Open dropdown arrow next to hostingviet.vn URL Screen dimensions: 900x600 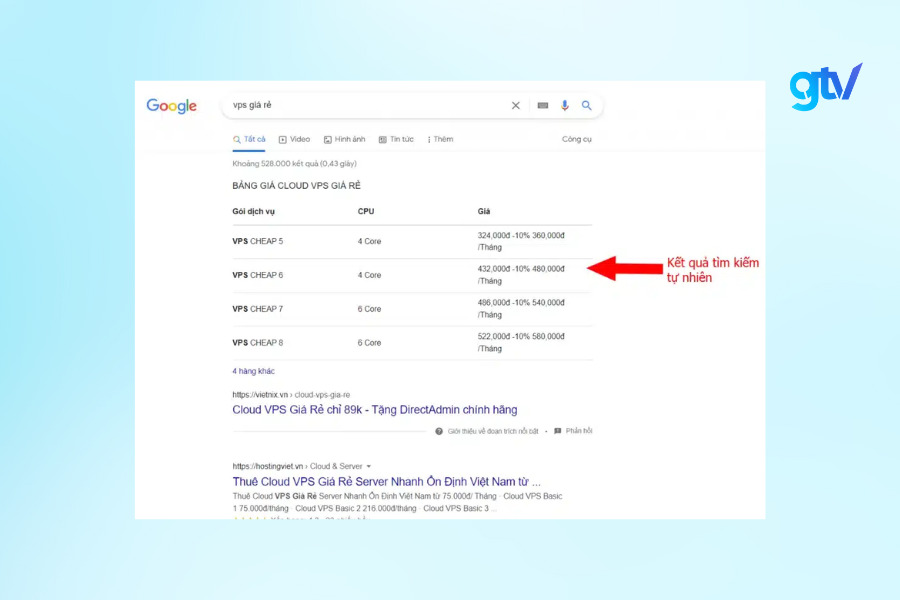tap(369, 467)
